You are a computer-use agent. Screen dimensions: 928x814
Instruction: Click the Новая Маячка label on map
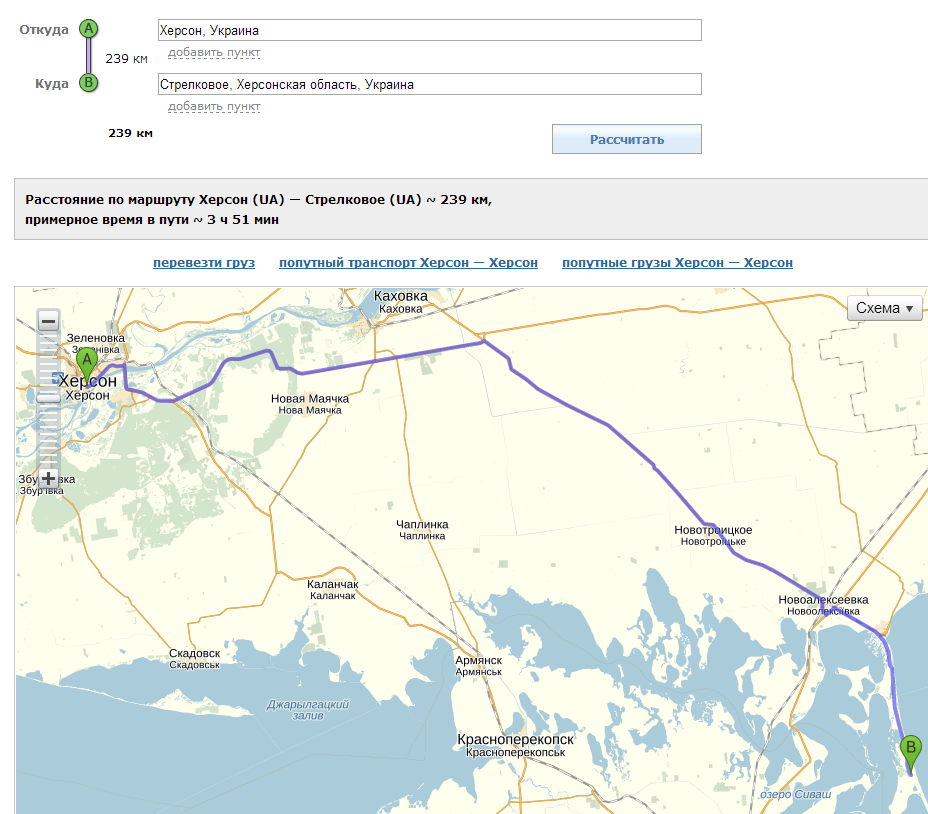pyautogui.click(x=310, y=404)
